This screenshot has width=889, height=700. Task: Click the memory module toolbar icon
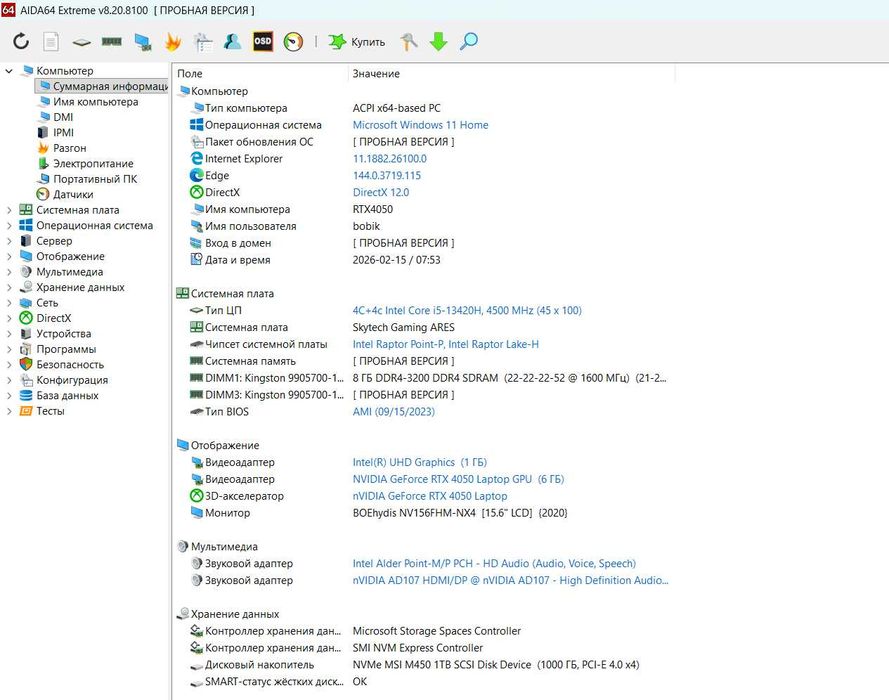click(x=112, y=41)
